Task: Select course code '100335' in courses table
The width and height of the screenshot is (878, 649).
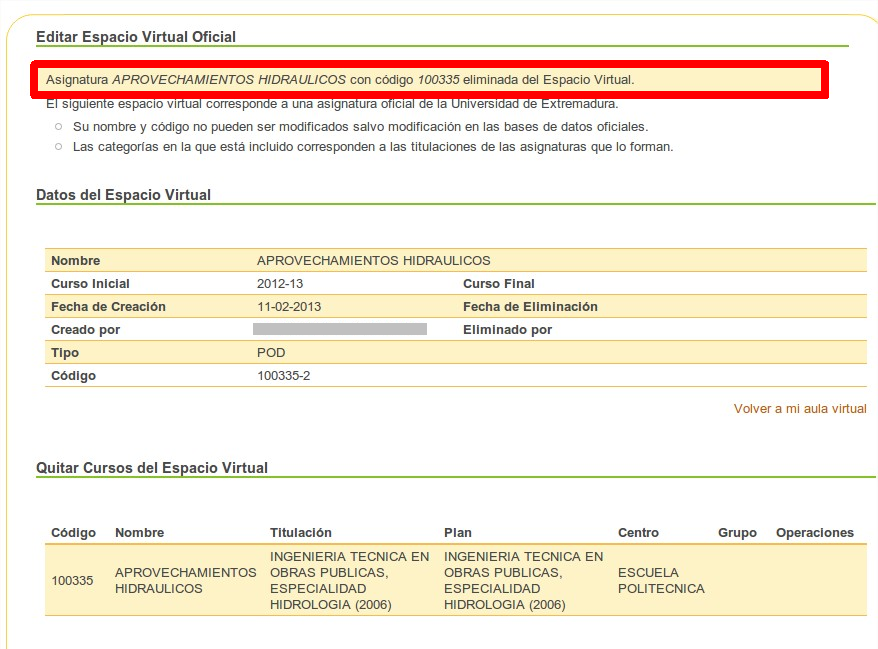Action: coord(72,581)
